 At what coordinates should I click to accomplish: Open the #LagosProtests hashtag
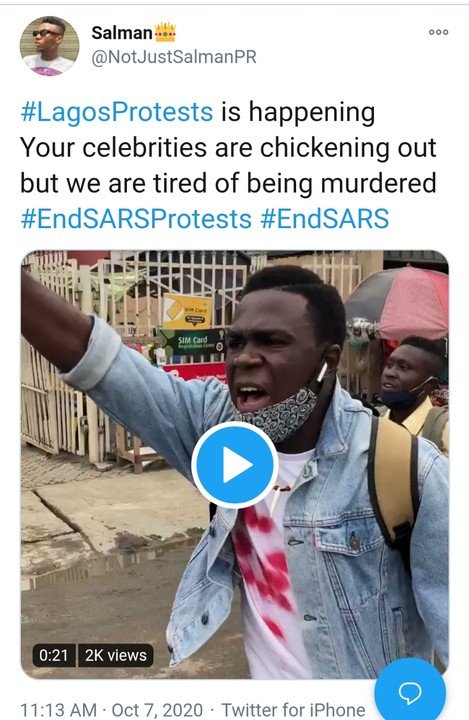tap(117, 112)
